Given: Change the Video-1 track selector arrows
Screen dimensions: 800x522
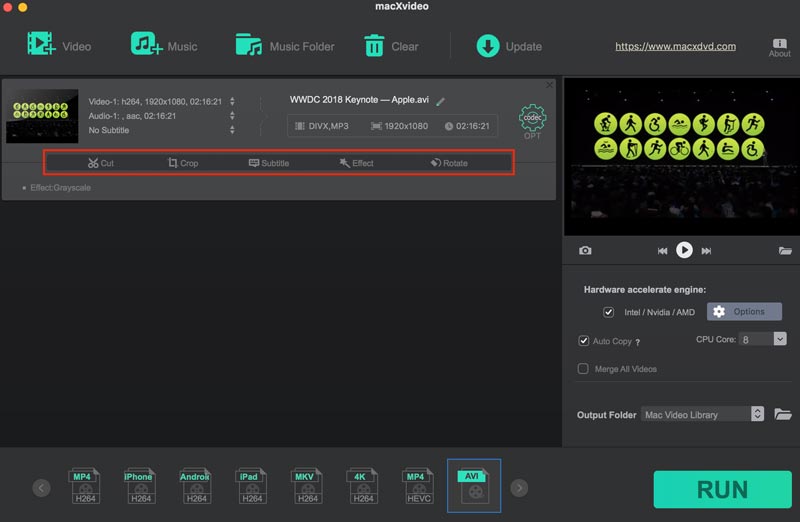Looking at the screenshot, I should point(232,102).
